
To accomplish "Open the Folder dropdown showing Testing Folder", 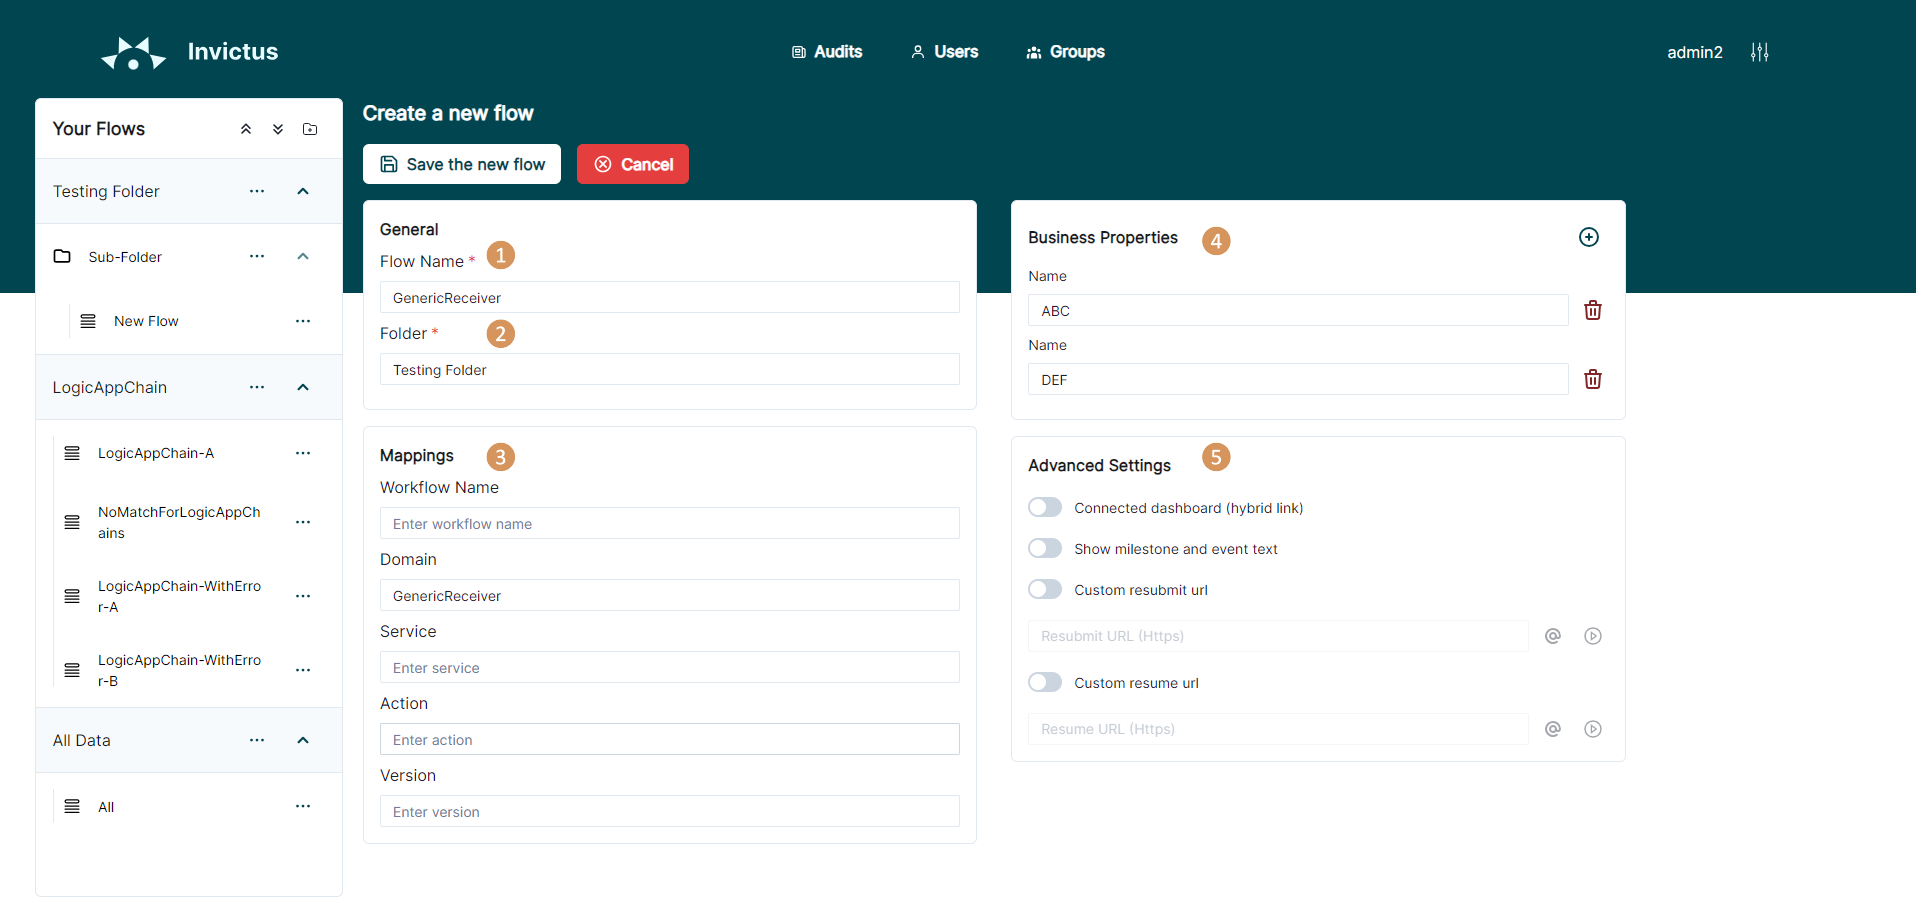I will (669, 370).
